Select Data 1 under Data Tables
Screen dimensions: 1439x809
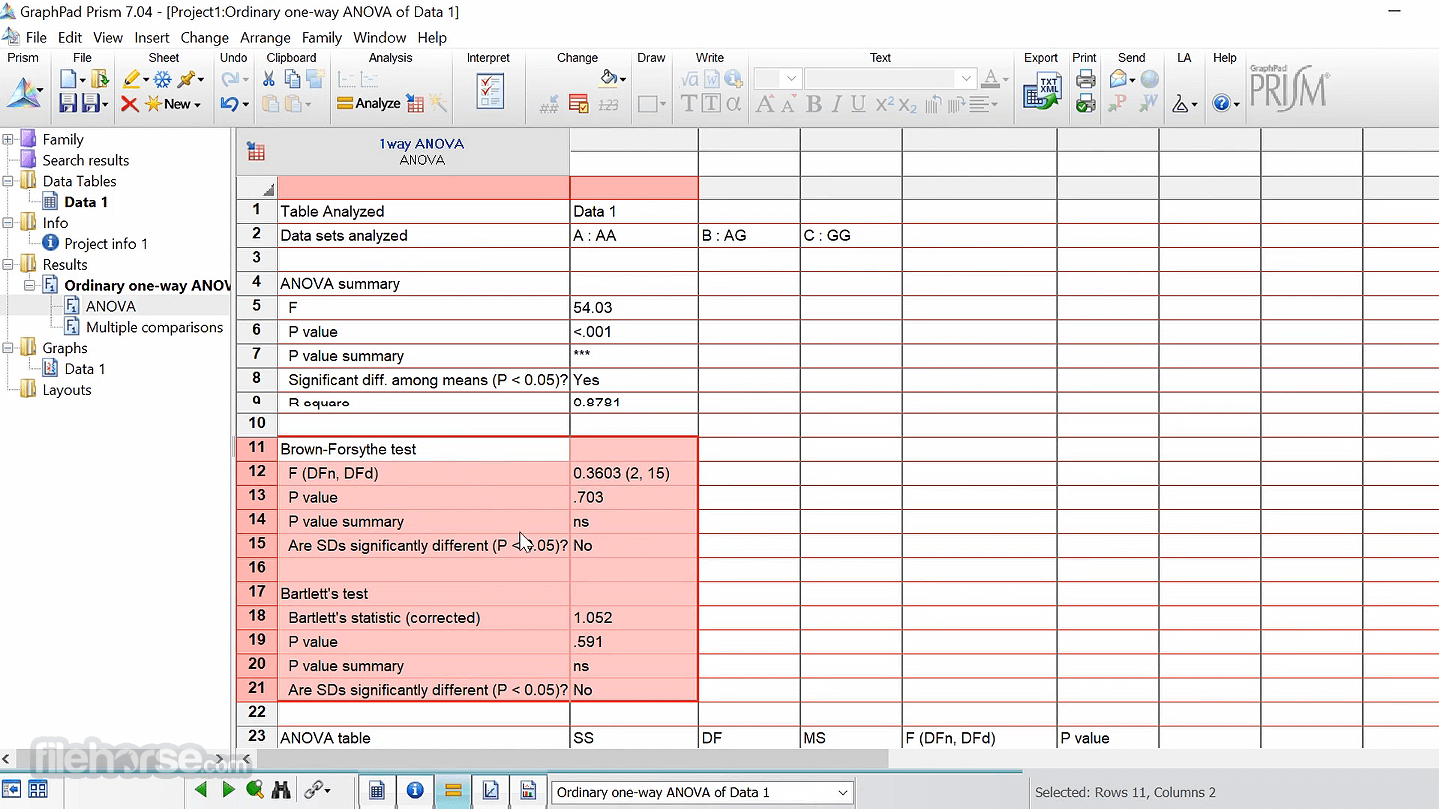86,202
